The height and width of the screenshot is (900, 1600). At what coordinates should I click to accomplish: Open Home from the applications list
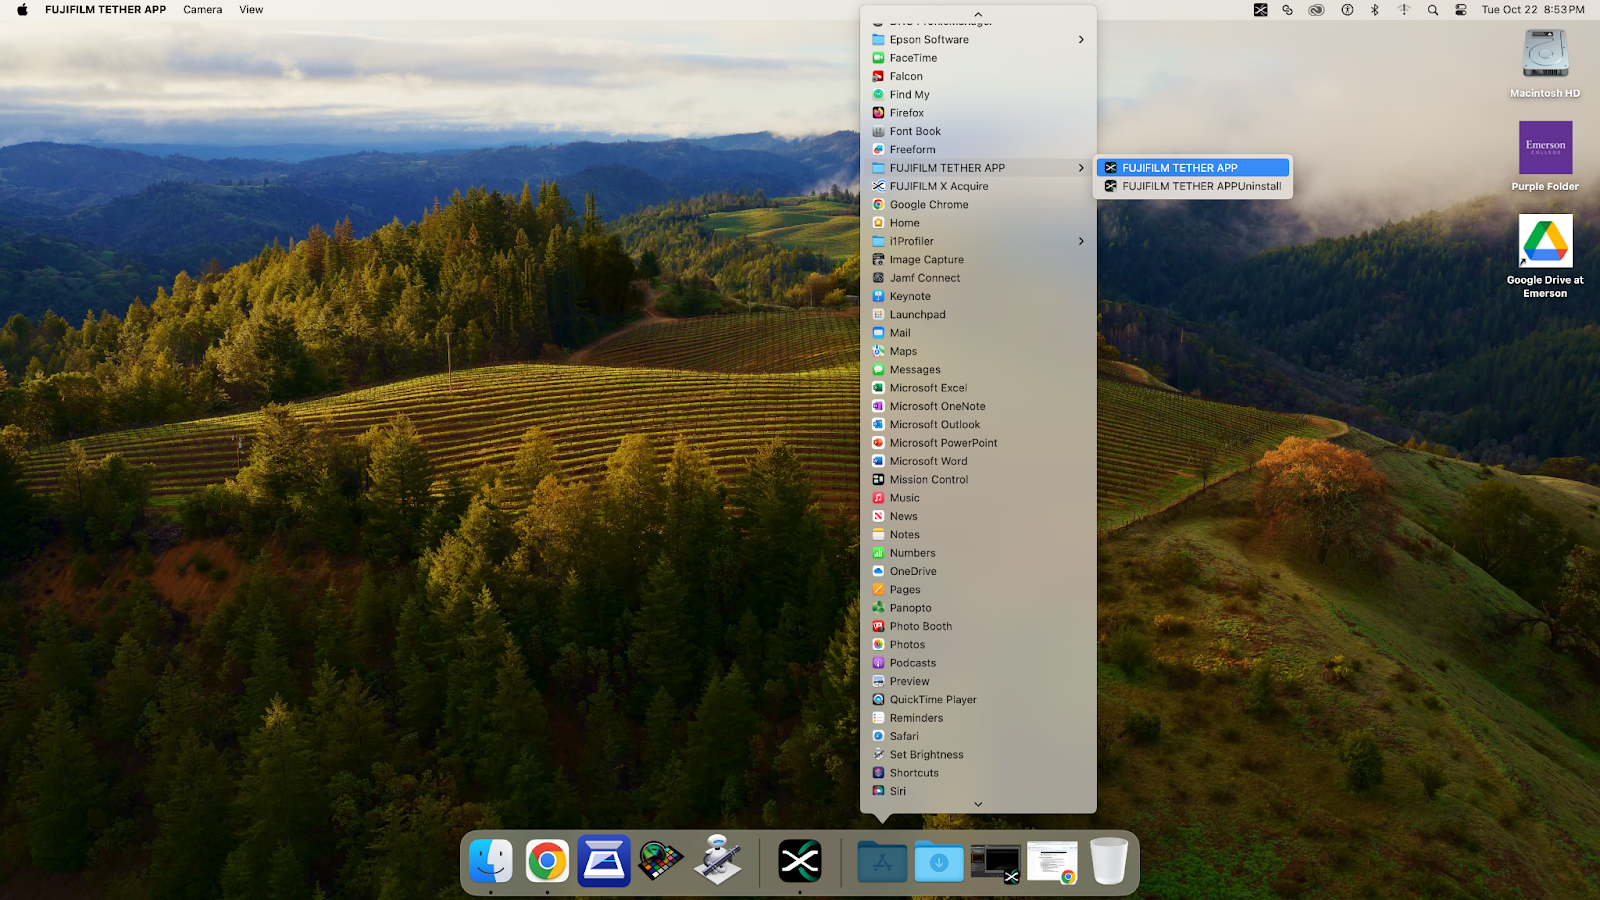pyautogui.click(x=978, y=223)
